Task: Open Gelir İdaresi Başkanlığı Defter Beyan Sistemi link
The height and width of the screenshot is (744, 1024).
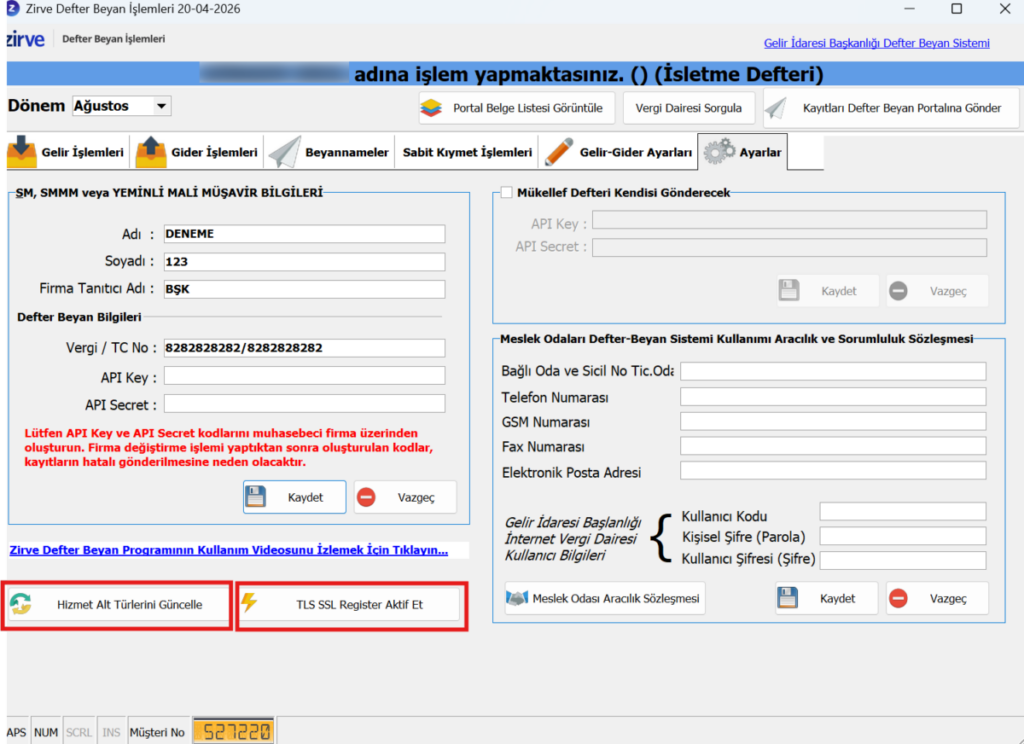Action: click(x=876, y=43)
